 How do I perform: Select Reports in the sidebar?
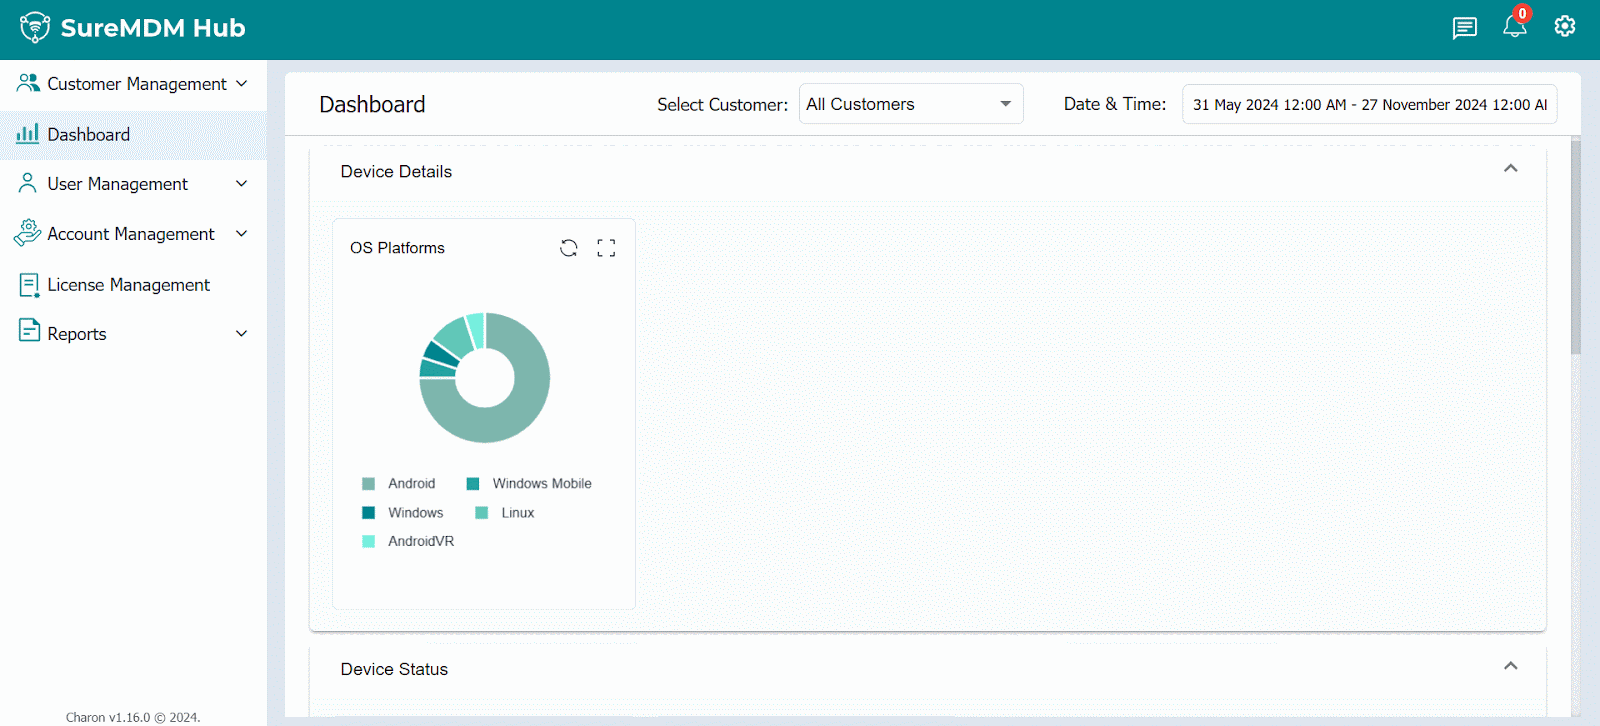click(x=133, y=334)
